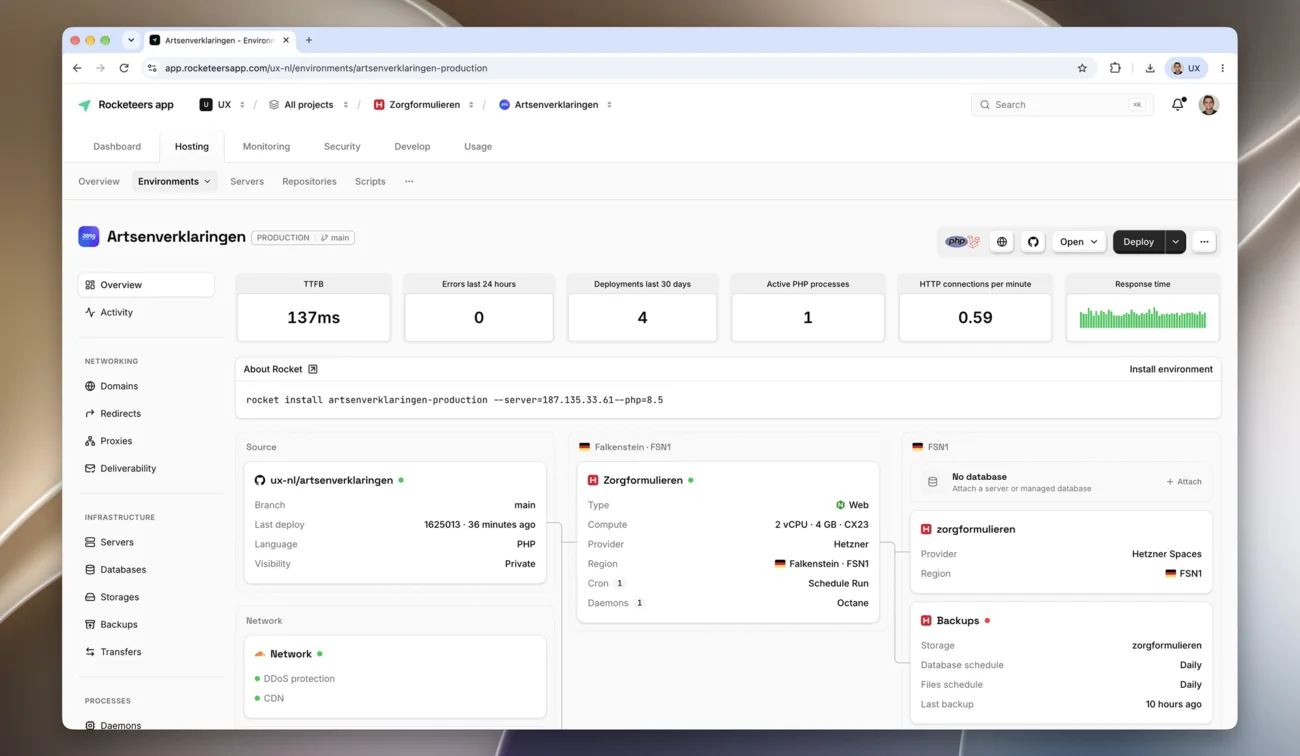Open the Servers sub tab
Screen dimensions: 1300x756
click(x=247, y=181)
